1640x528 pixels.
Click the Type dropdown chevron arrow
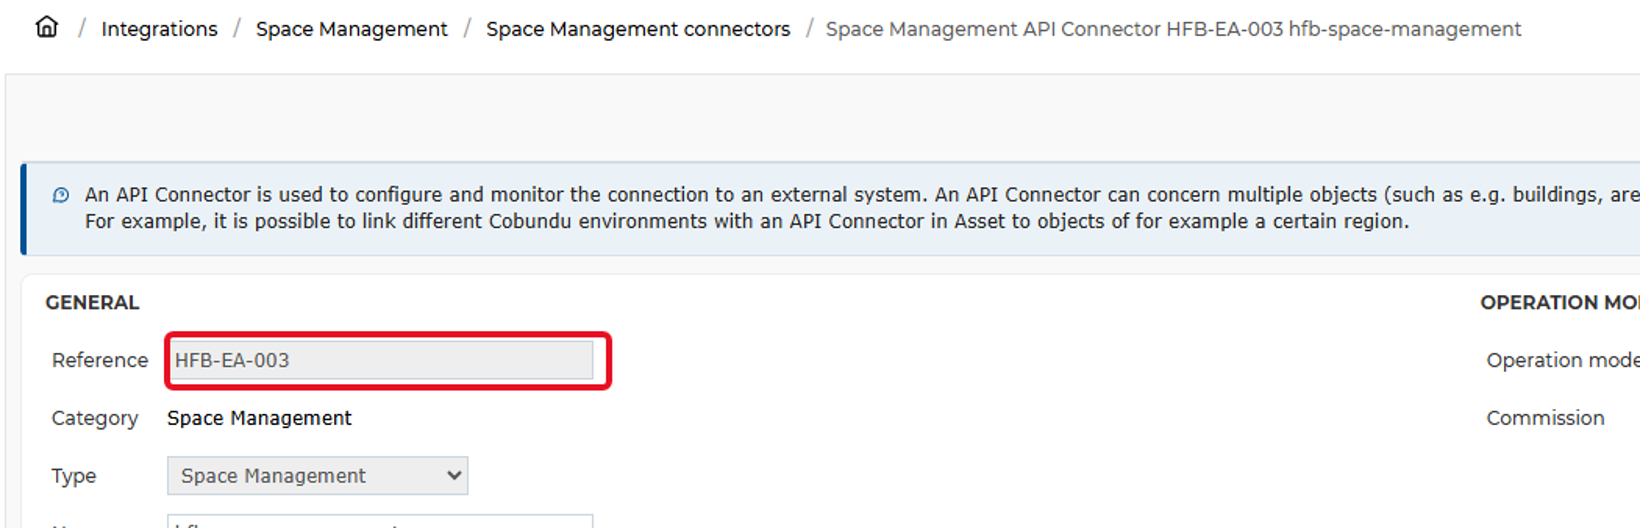(x=454, y=476)
